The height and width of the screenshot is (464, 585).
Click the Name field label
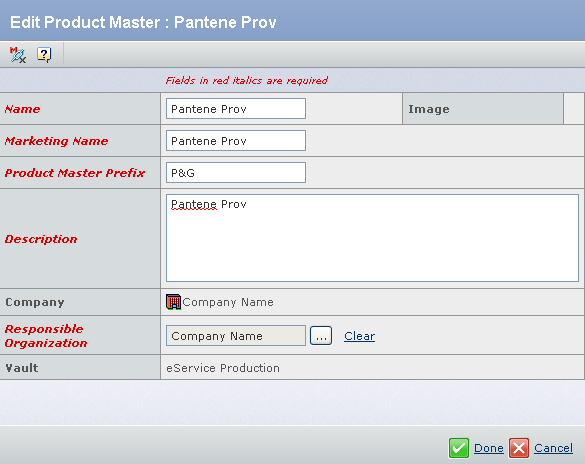click(x=22, y=109)
